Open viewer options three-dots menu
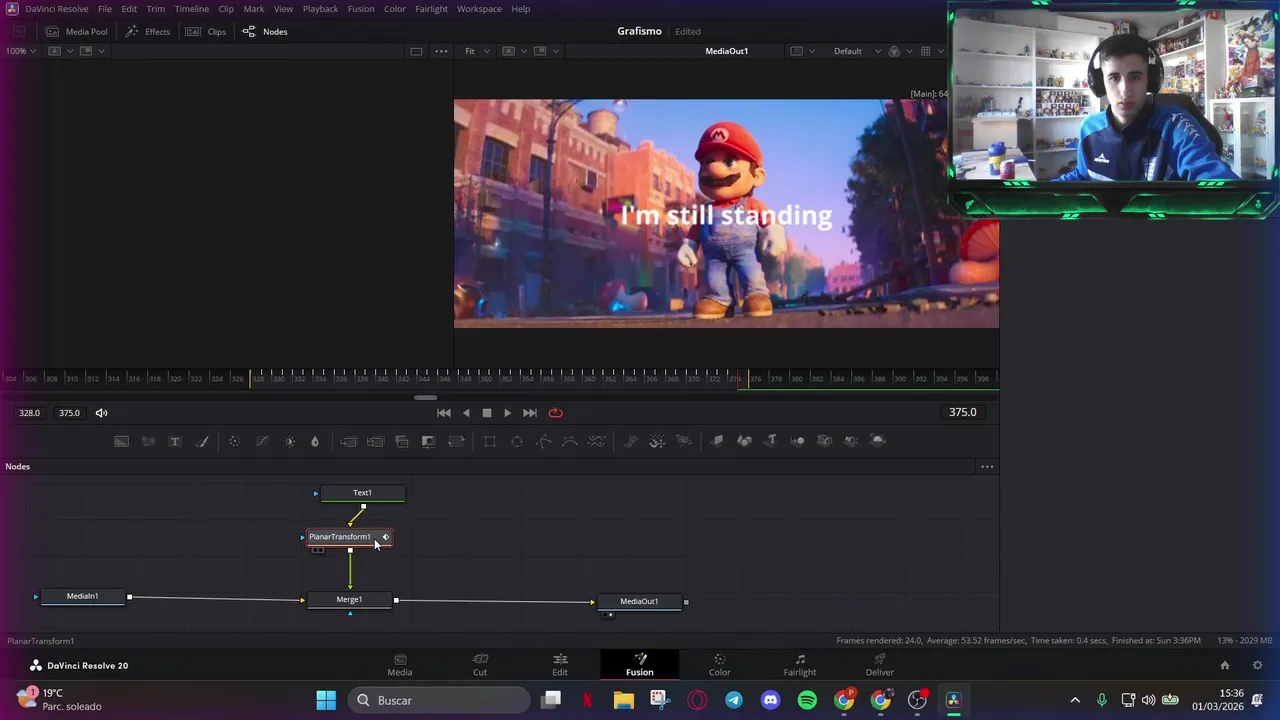This screenshot has width=1280, height=720. (x=441, y=51)
